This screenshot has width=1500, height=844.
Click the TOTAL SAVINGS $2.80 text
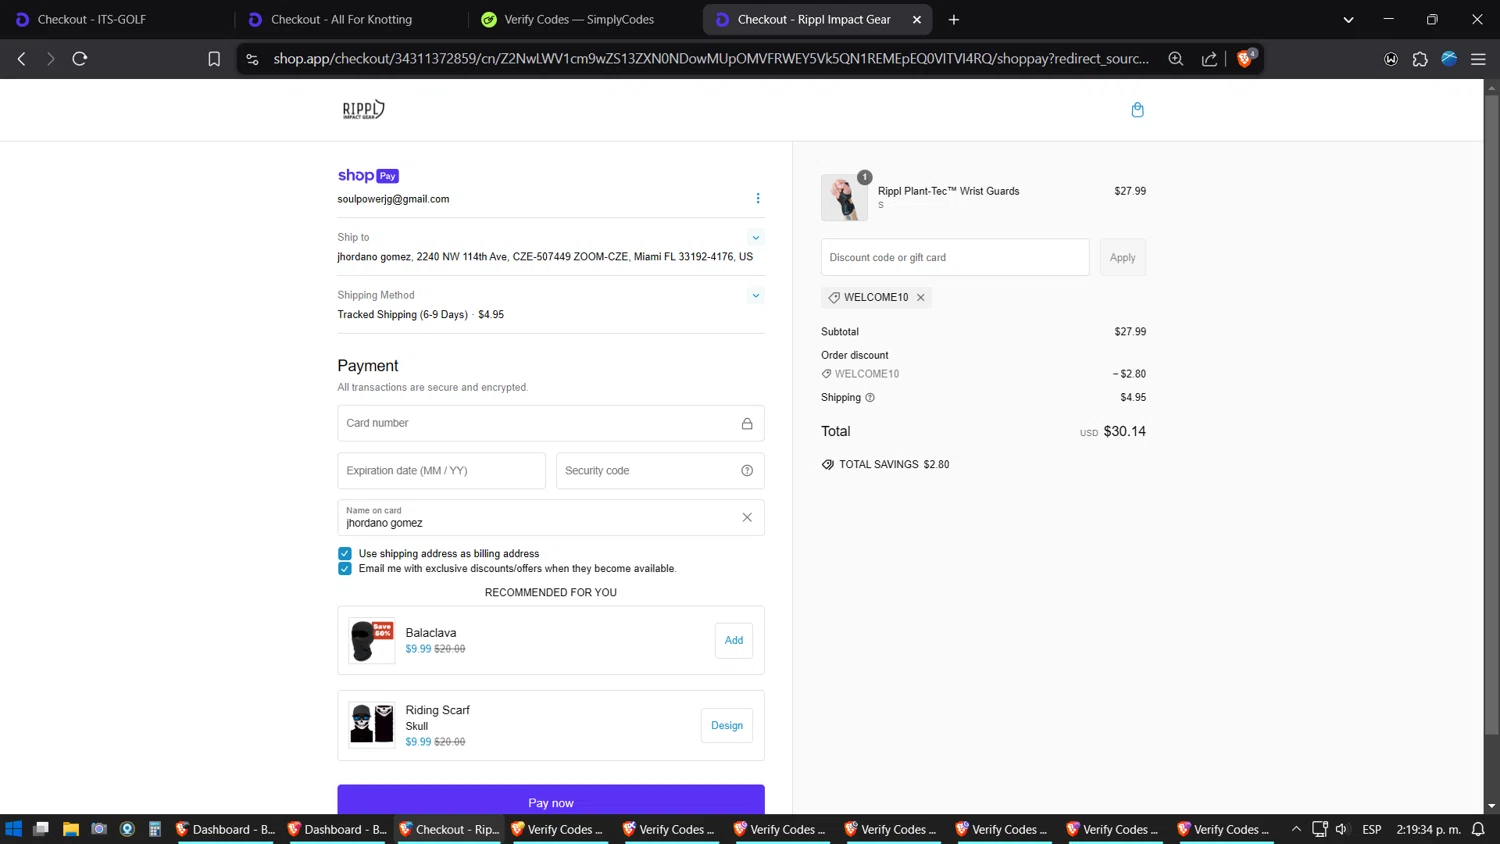pyautogui.click(x=894, y=465)
